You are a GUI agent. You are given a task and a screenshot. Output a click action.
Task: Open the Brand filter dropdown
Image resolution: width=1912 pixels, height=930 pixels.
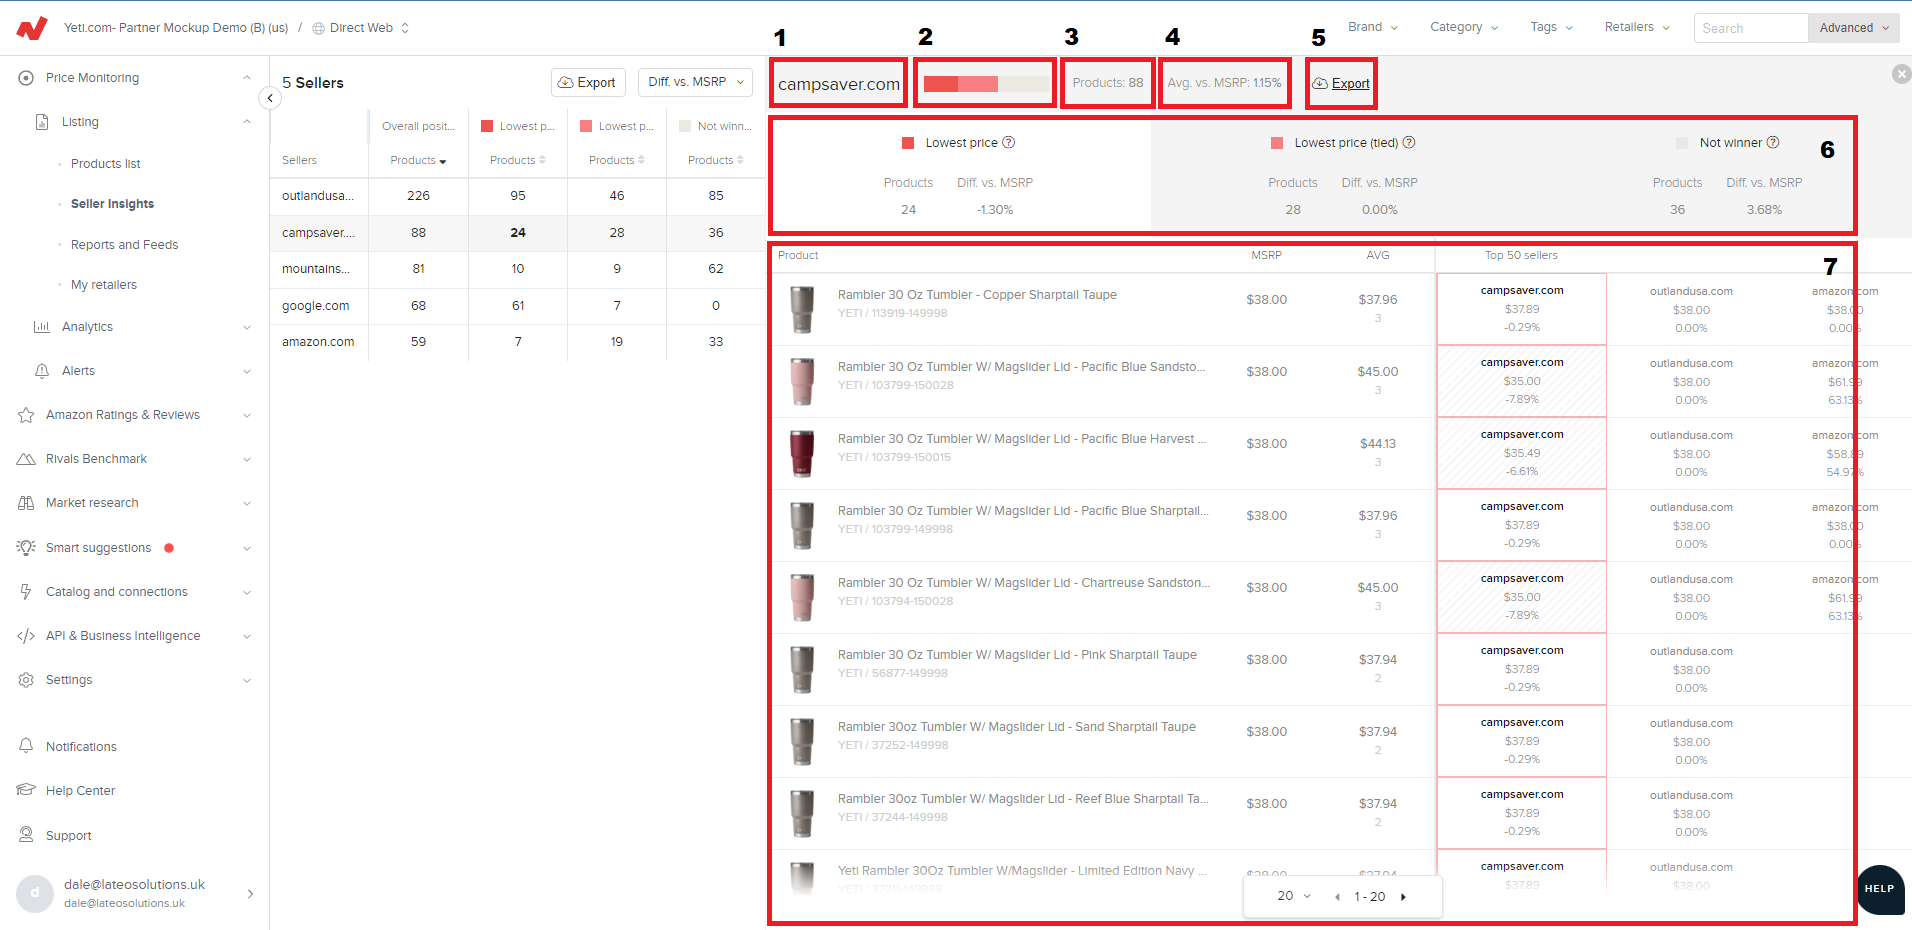click(1372, 27)
